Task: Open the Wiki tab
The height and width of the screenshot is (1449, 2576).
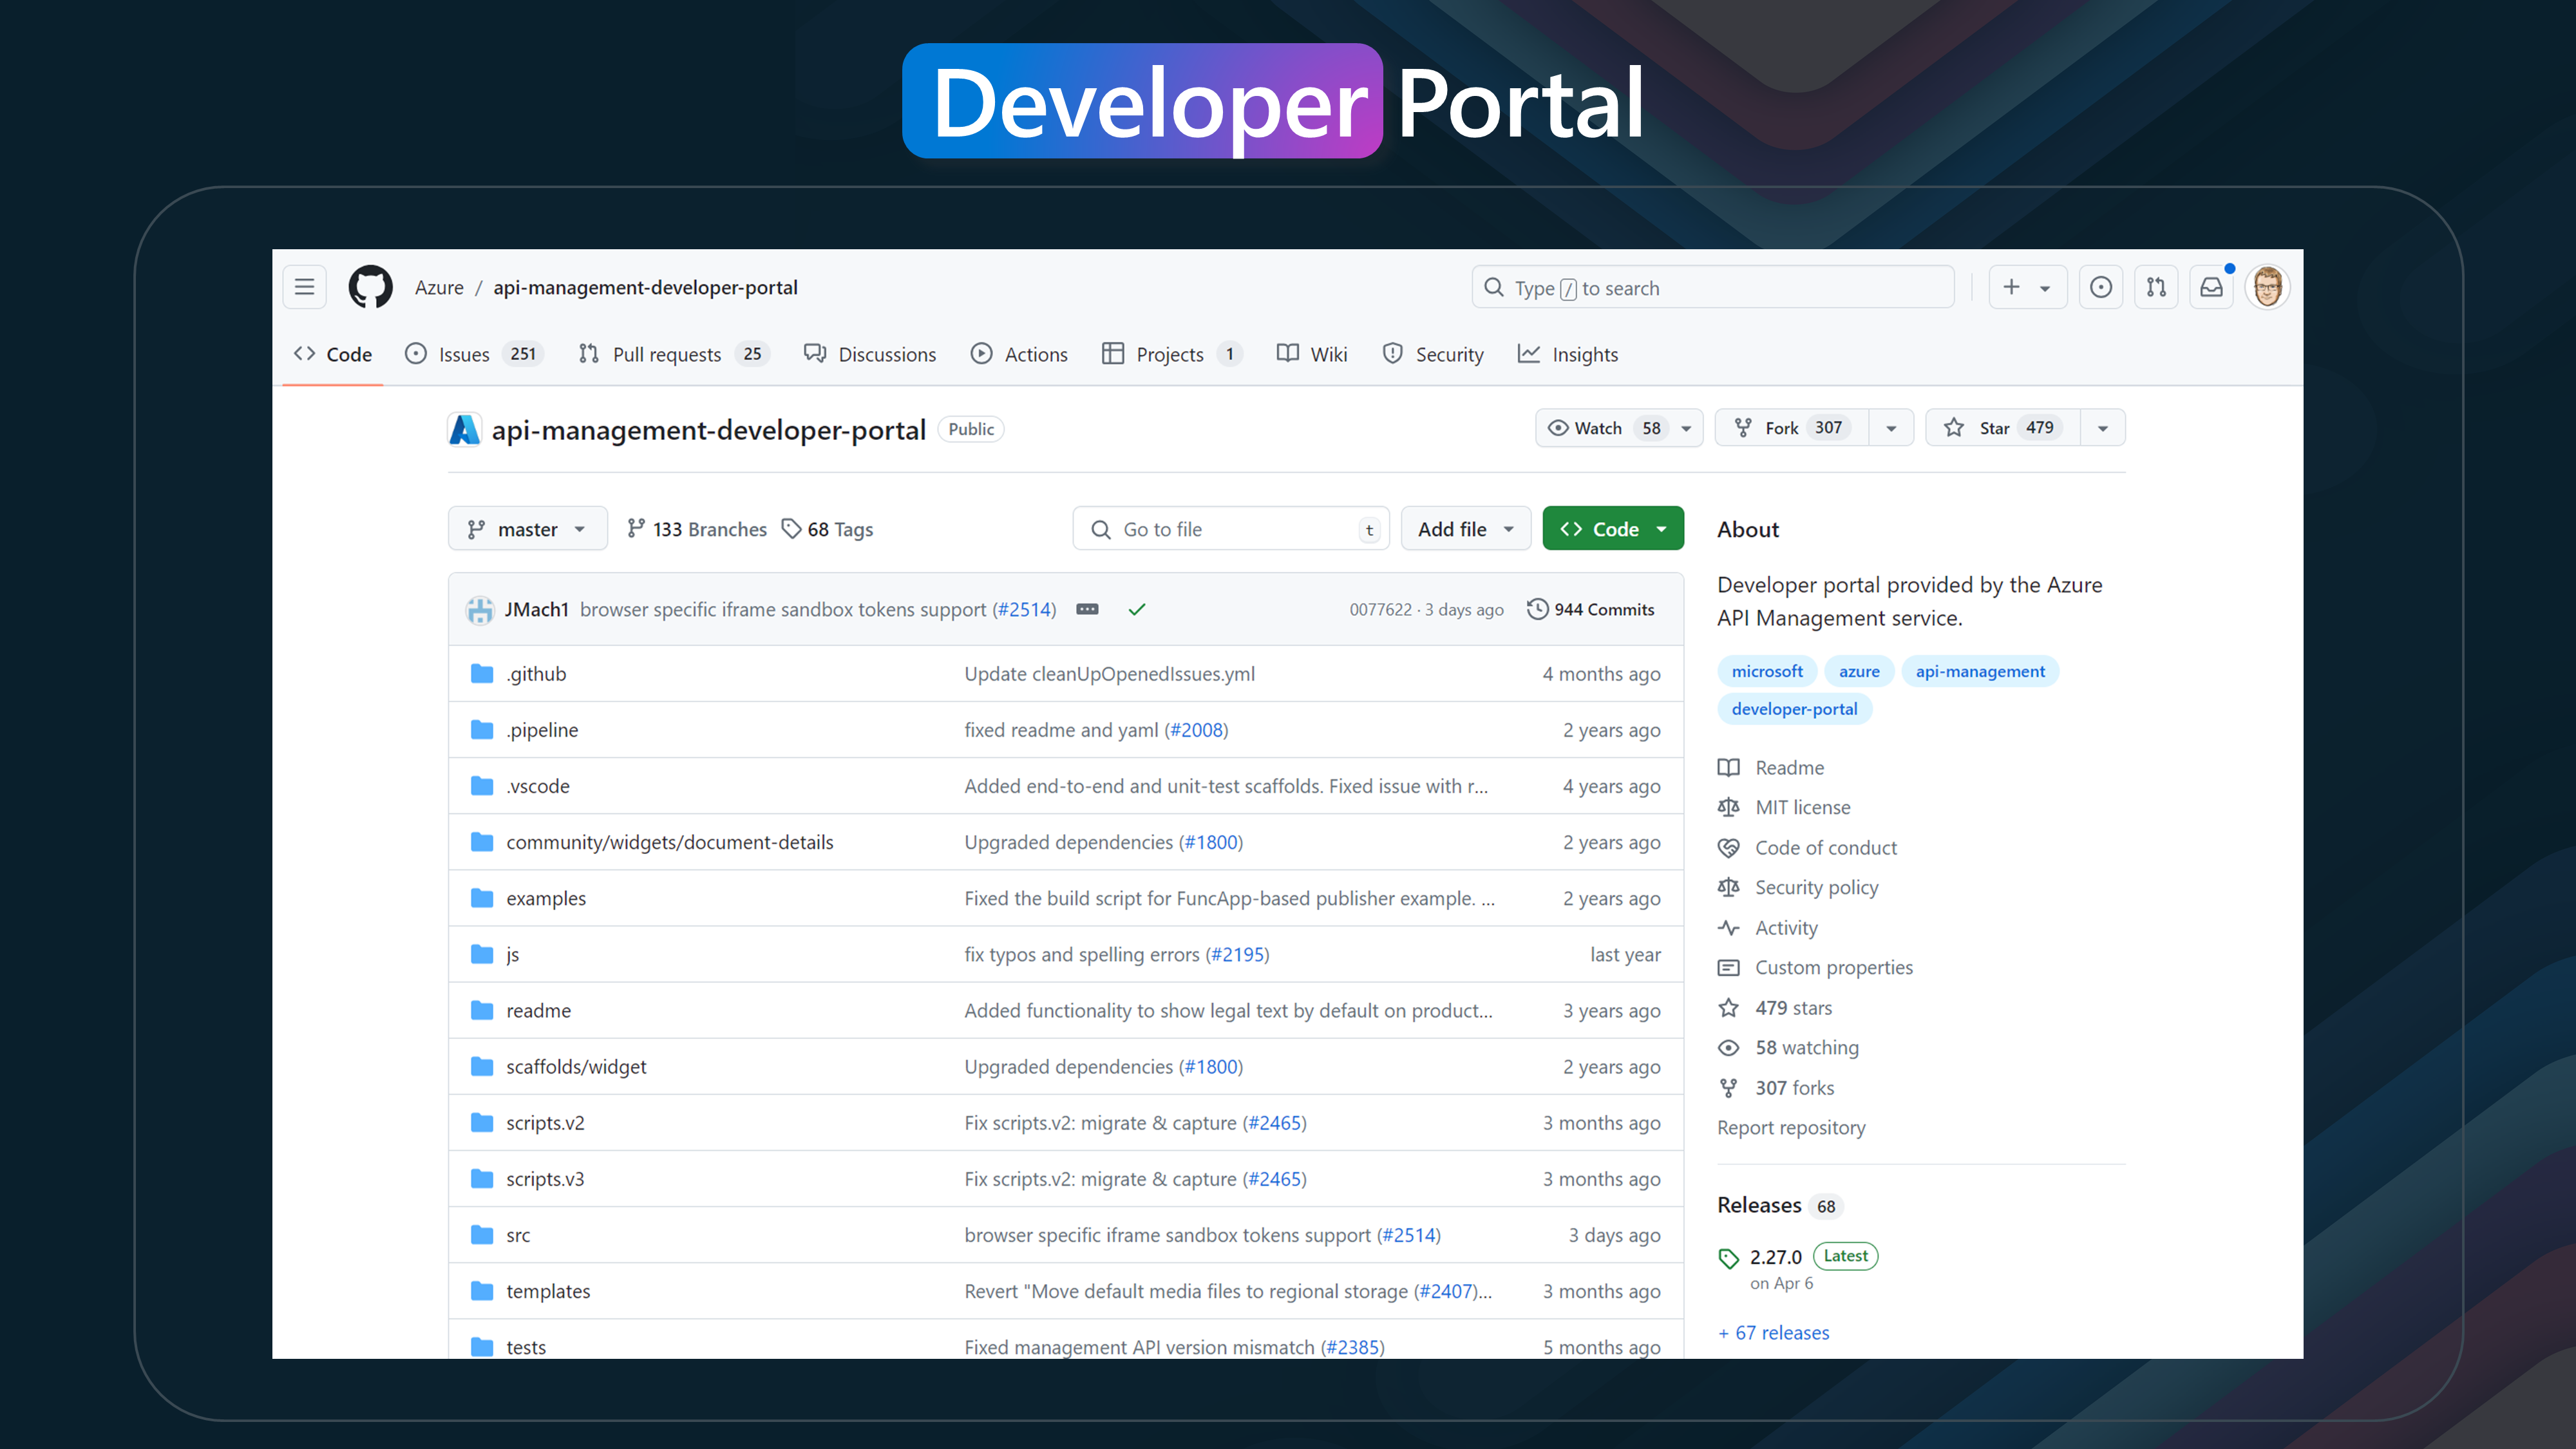Action: [x=1312, y=354]
